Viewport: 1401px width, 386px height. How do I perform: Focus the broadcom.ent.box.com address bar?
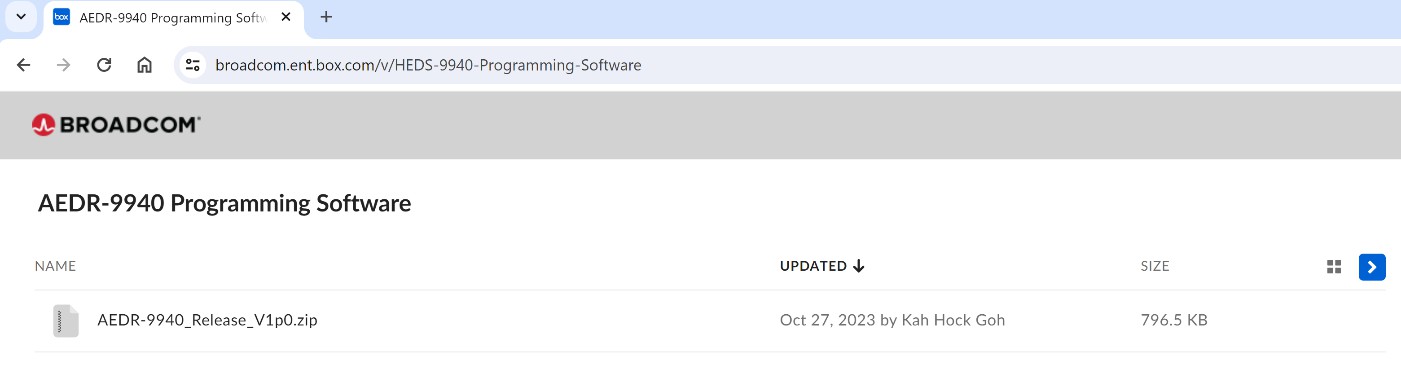[790, 65]
